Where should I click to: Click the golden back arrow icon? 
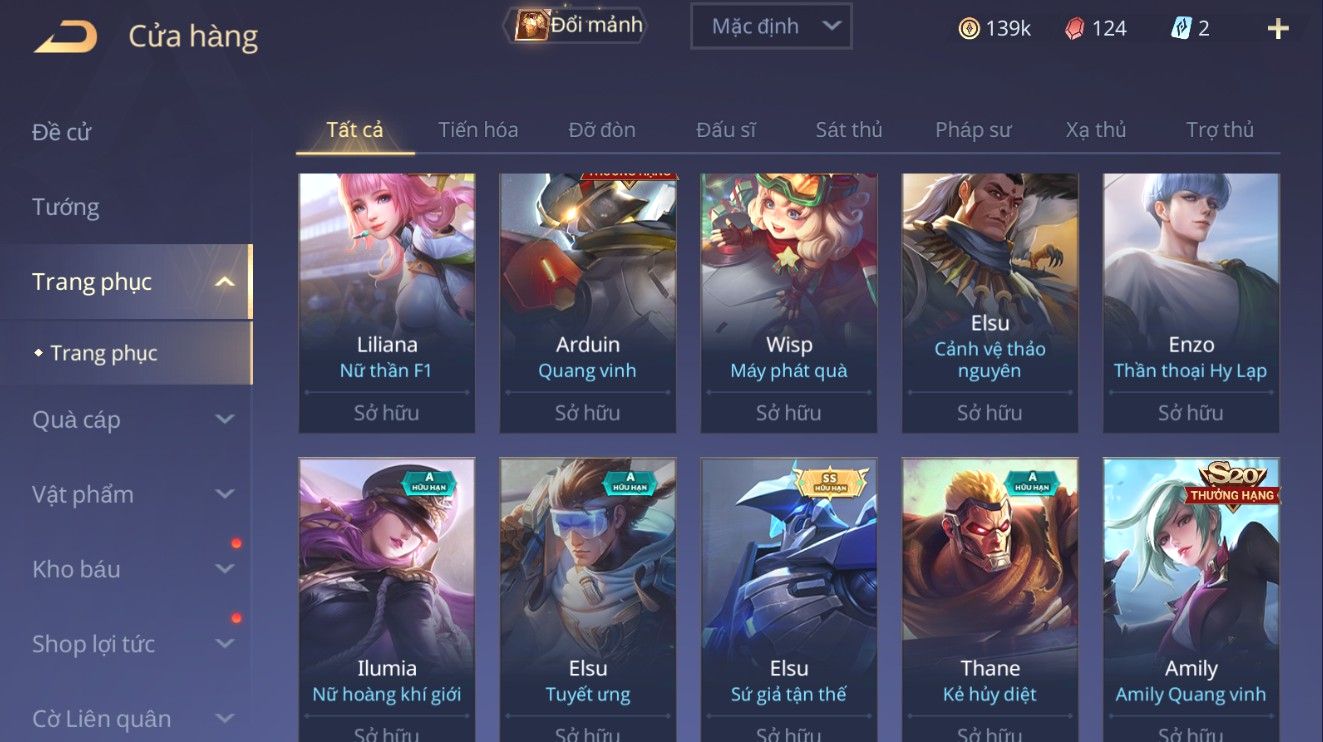pos(66,37)
